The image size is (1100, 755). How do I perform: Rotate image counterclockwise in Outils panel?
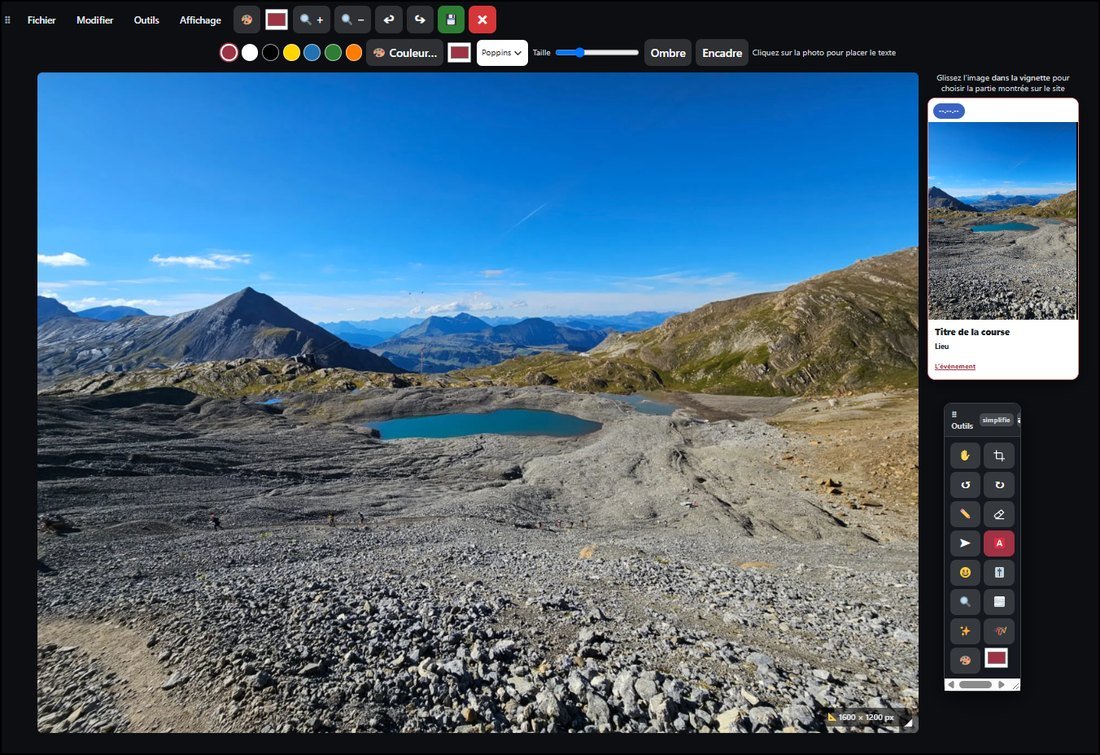click(965, 485)
